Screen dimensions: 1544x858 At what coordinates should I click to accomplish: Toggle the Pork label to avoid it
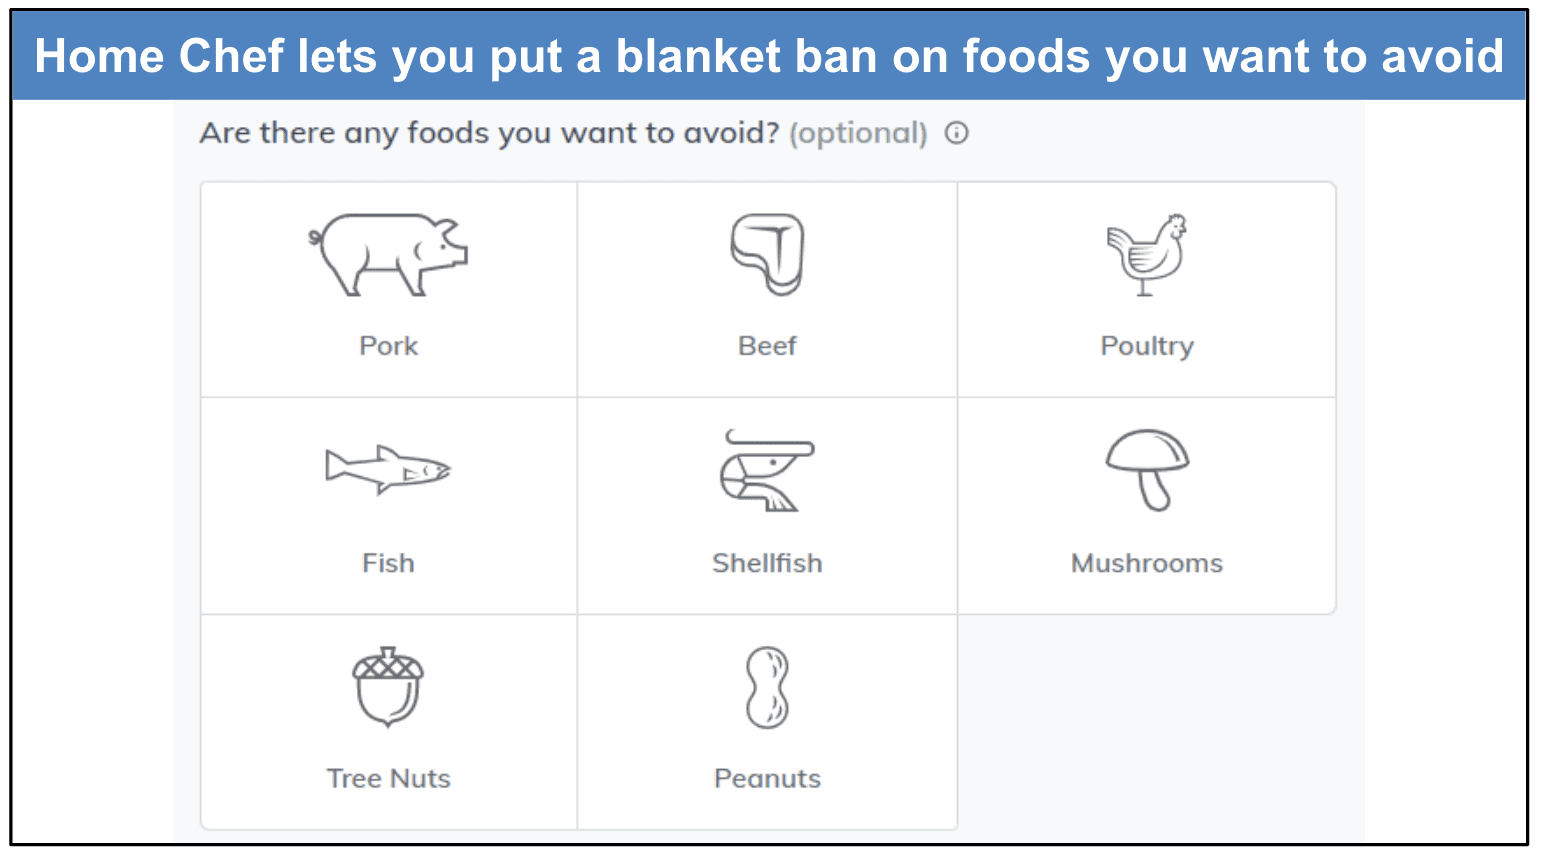click(388, 346)
